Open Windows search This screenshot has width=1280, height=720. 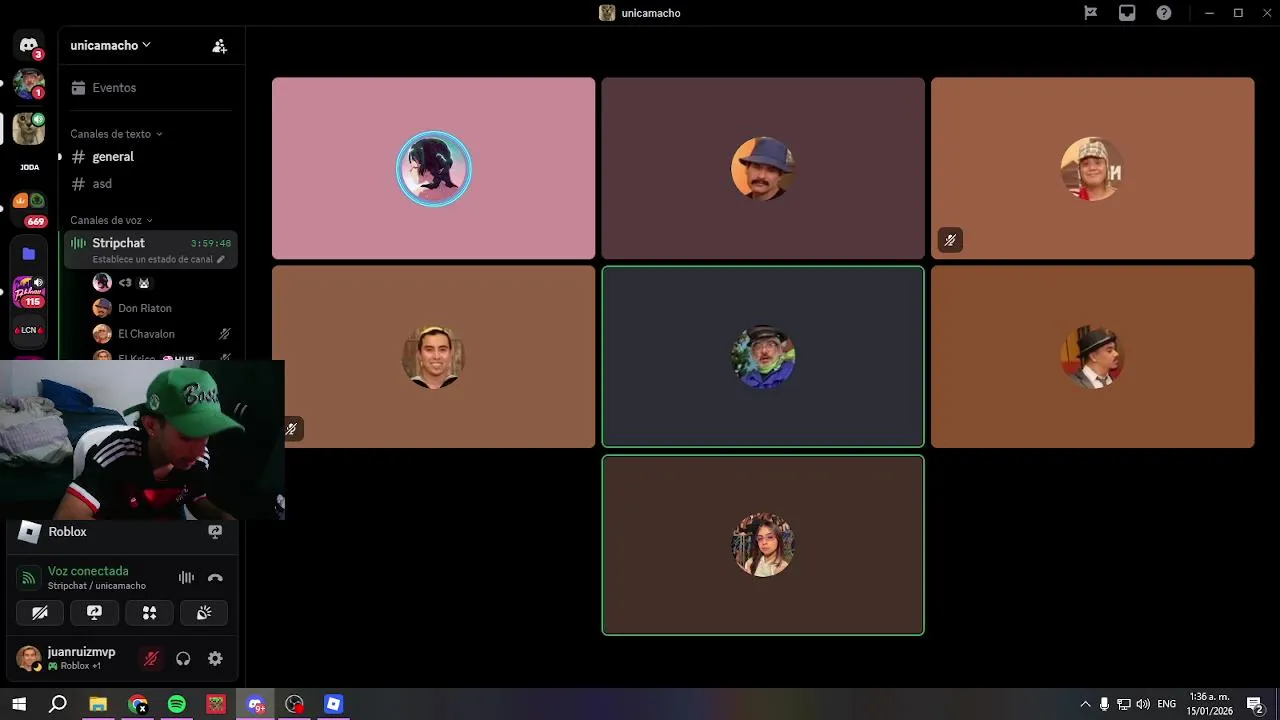[x=58, y=704]
